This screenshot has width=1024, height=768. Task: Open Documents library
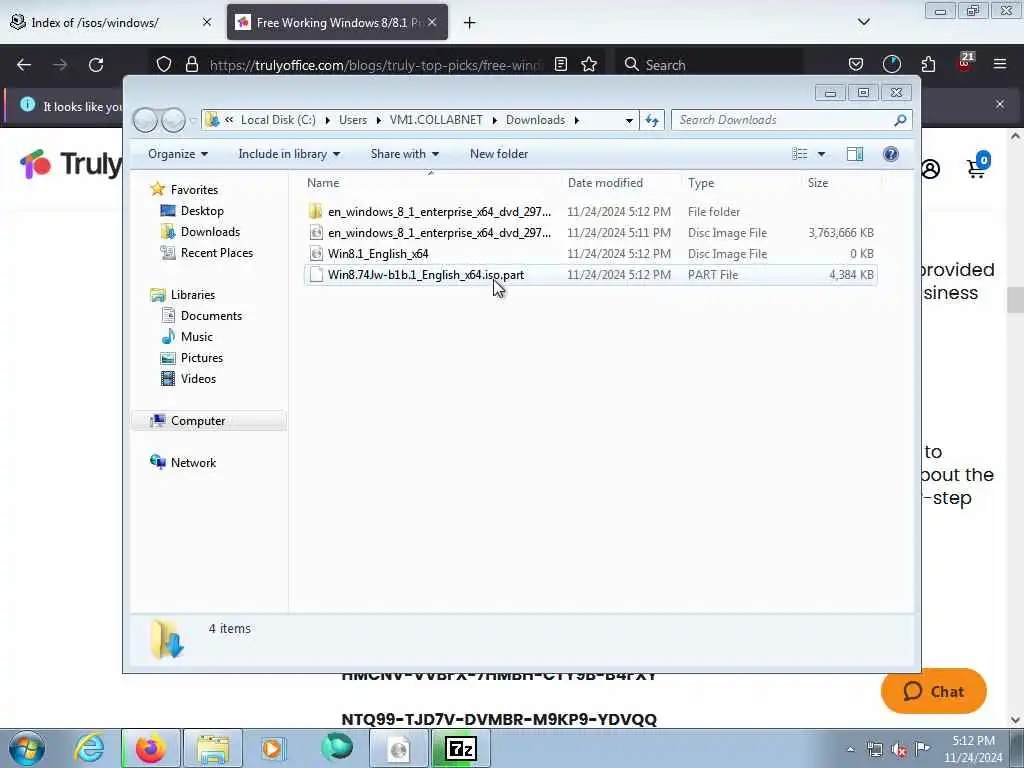pos(211,315)
